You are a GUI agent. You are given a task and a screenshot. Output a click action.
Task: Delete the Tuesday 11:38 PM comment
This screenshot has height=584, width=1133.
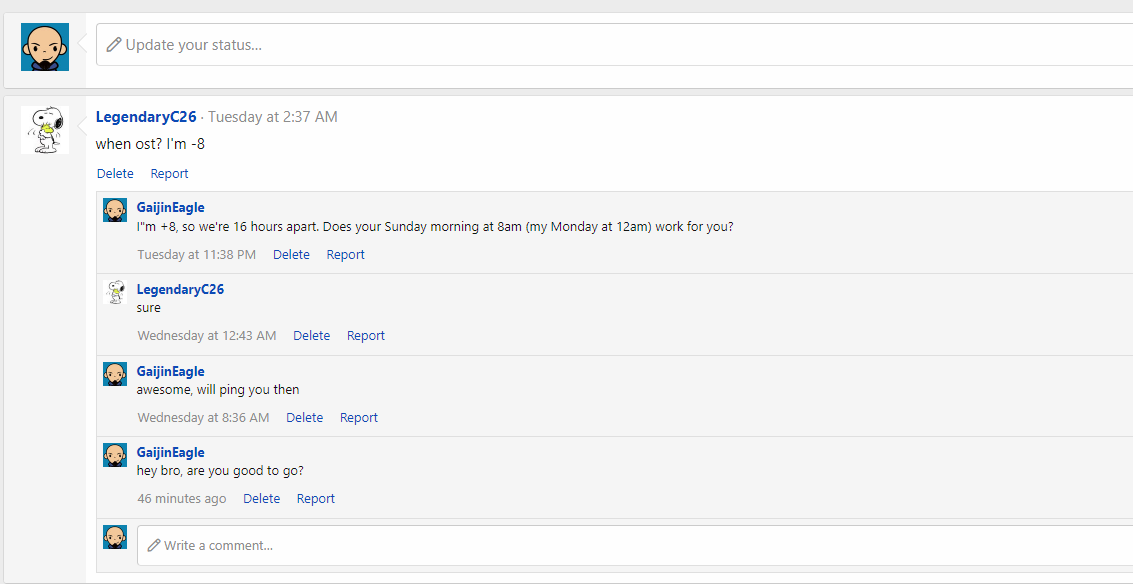(x=291, y=255)
